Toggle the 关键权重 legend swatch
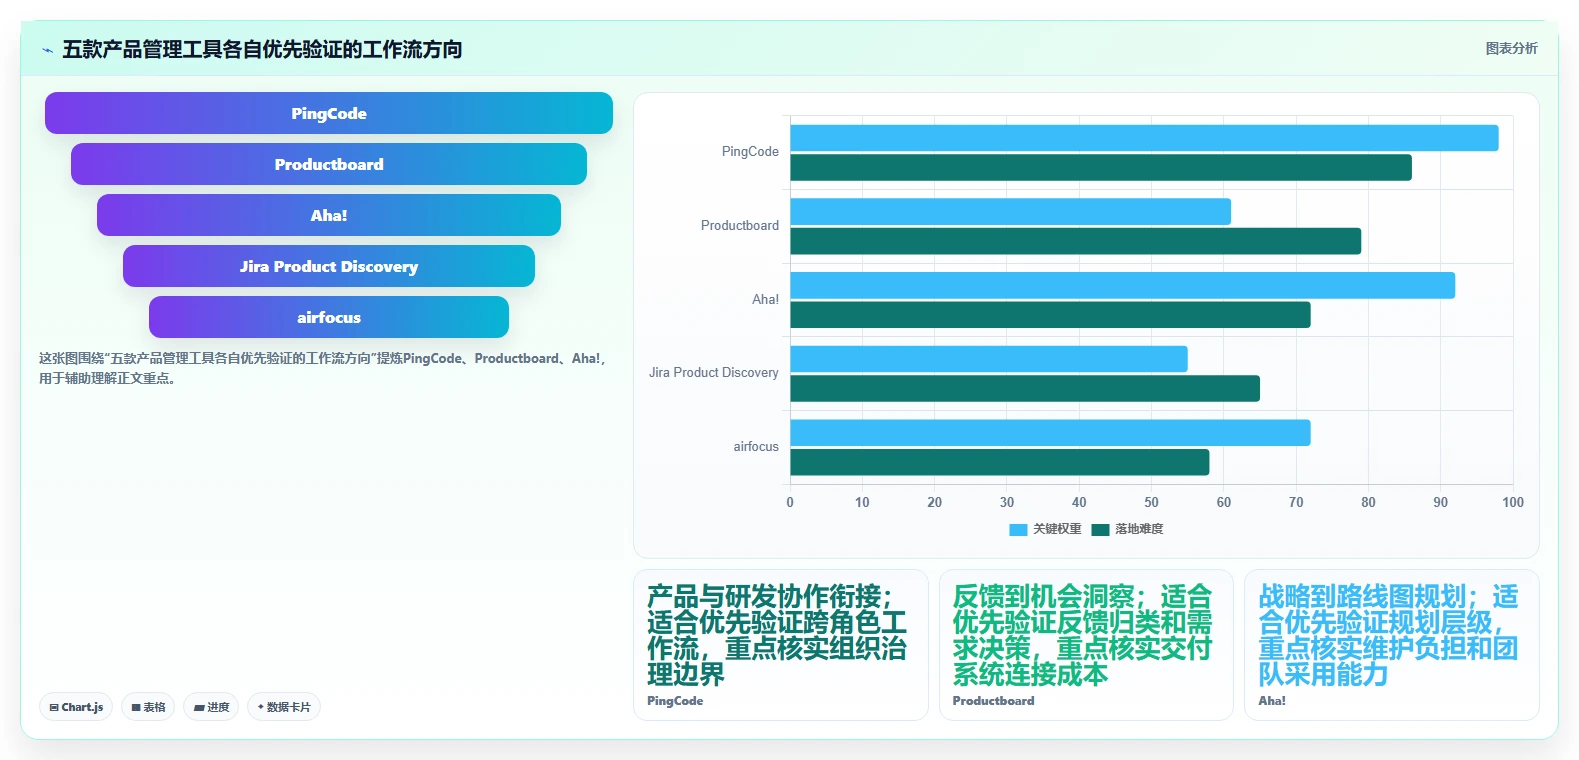1579x760 pixels. (1018, 529)
